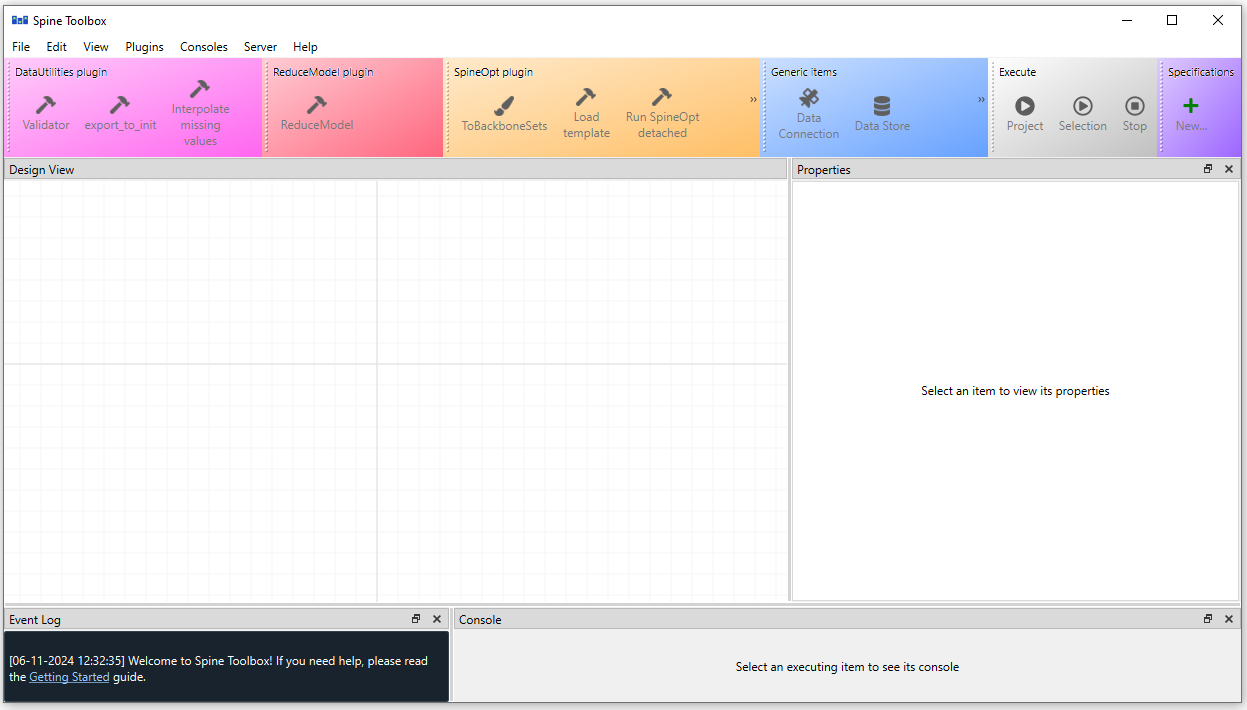Viewport: 1247px width, 710px height.
Task: Click the ReduceModel plugin toolbar label
Action: (323, 72)
